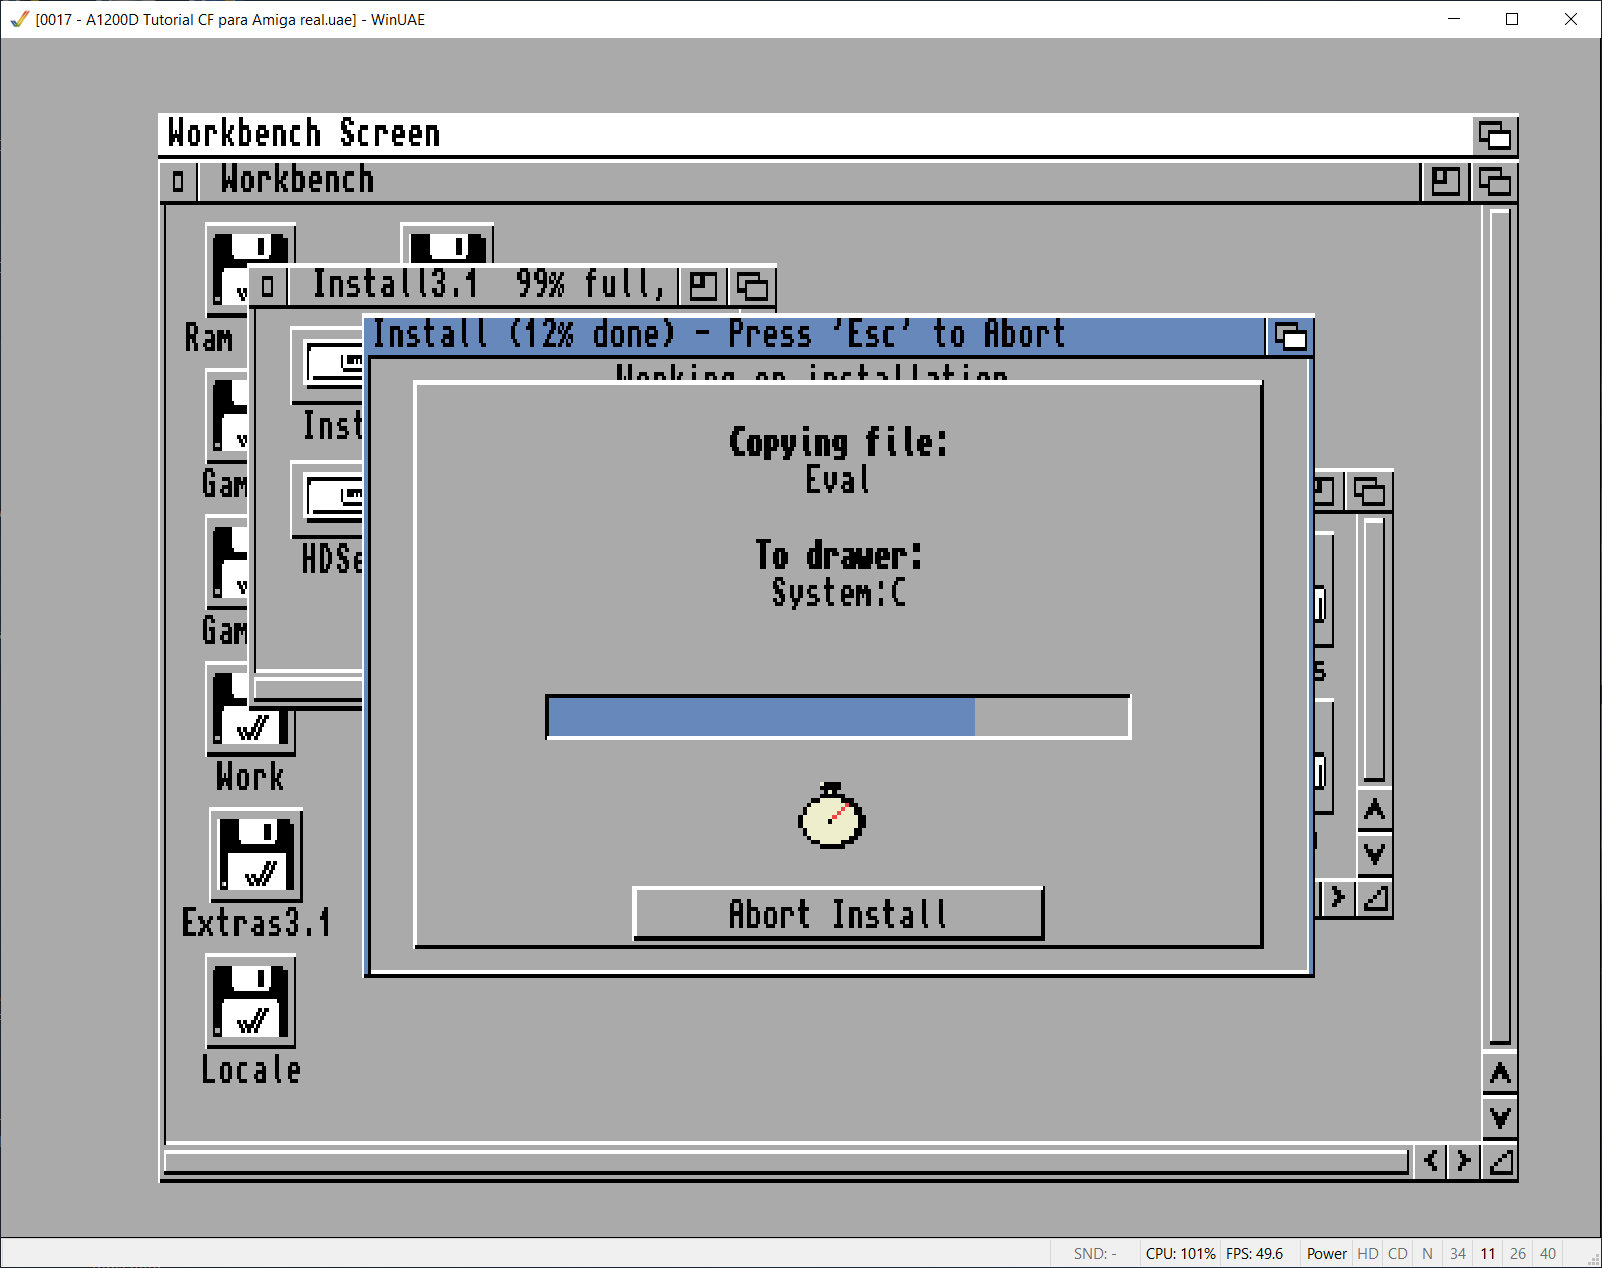Click the partially hidden disk icon behind Install3.1
Screen dimensions: 1602x1268
[x=447, y=244]
